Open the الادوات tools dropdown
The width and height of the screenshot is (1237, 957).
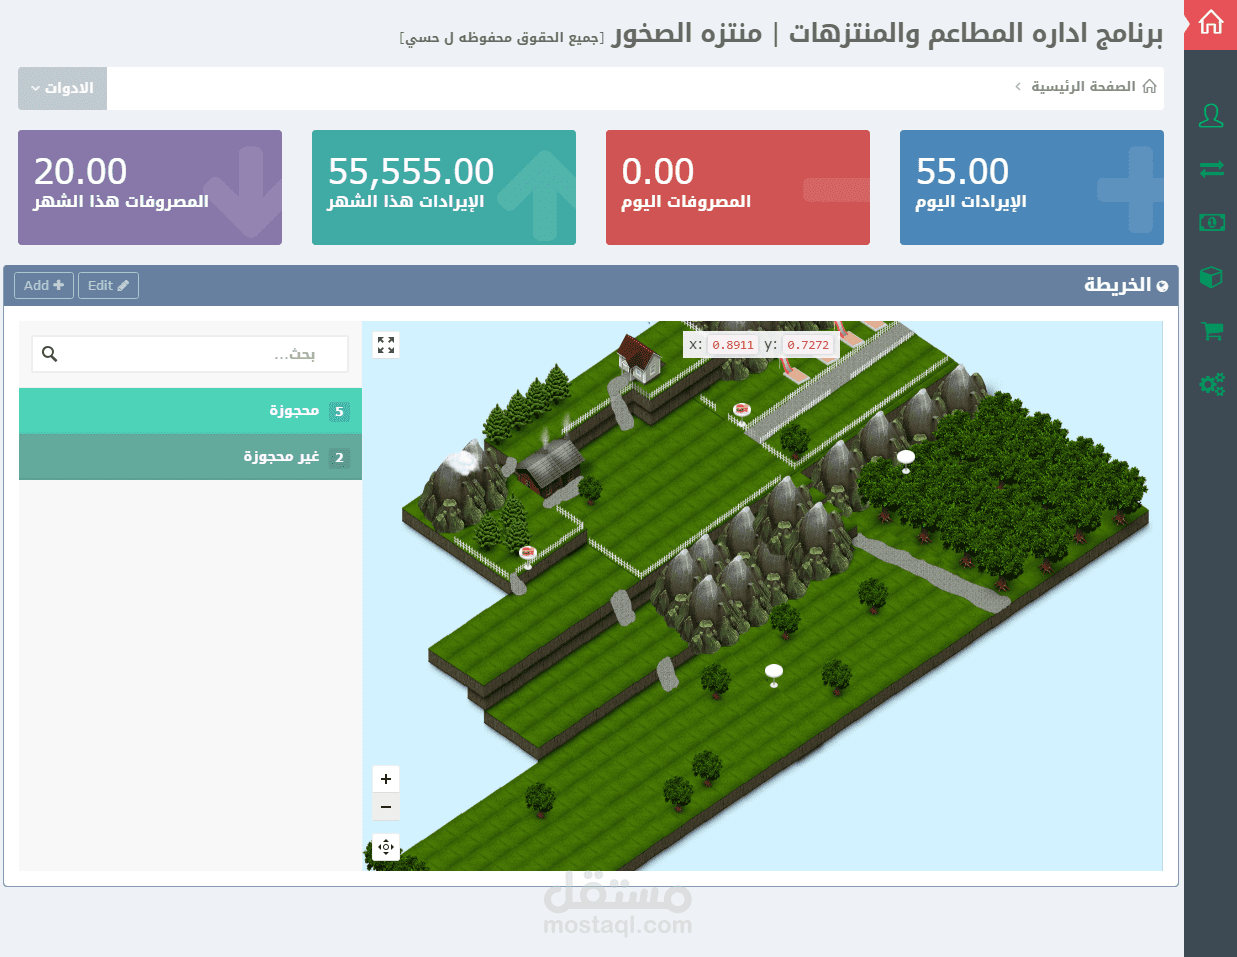(x=61, y=88)
